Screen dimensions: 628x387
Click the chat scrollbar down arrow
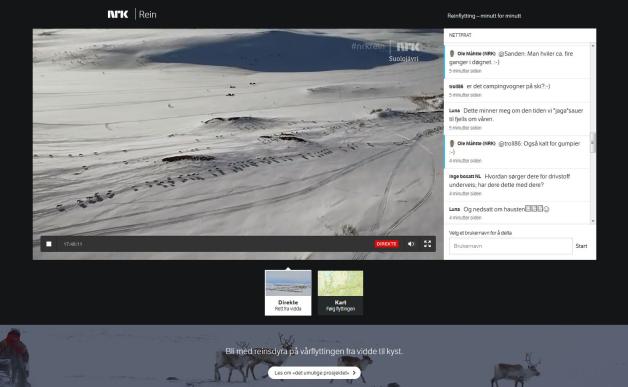(x=593, y=221)
